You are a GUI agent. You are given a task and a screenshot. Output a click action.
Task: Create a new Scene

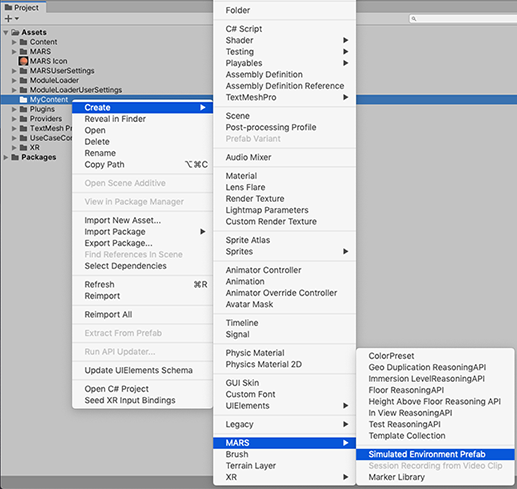coord(285,116)
